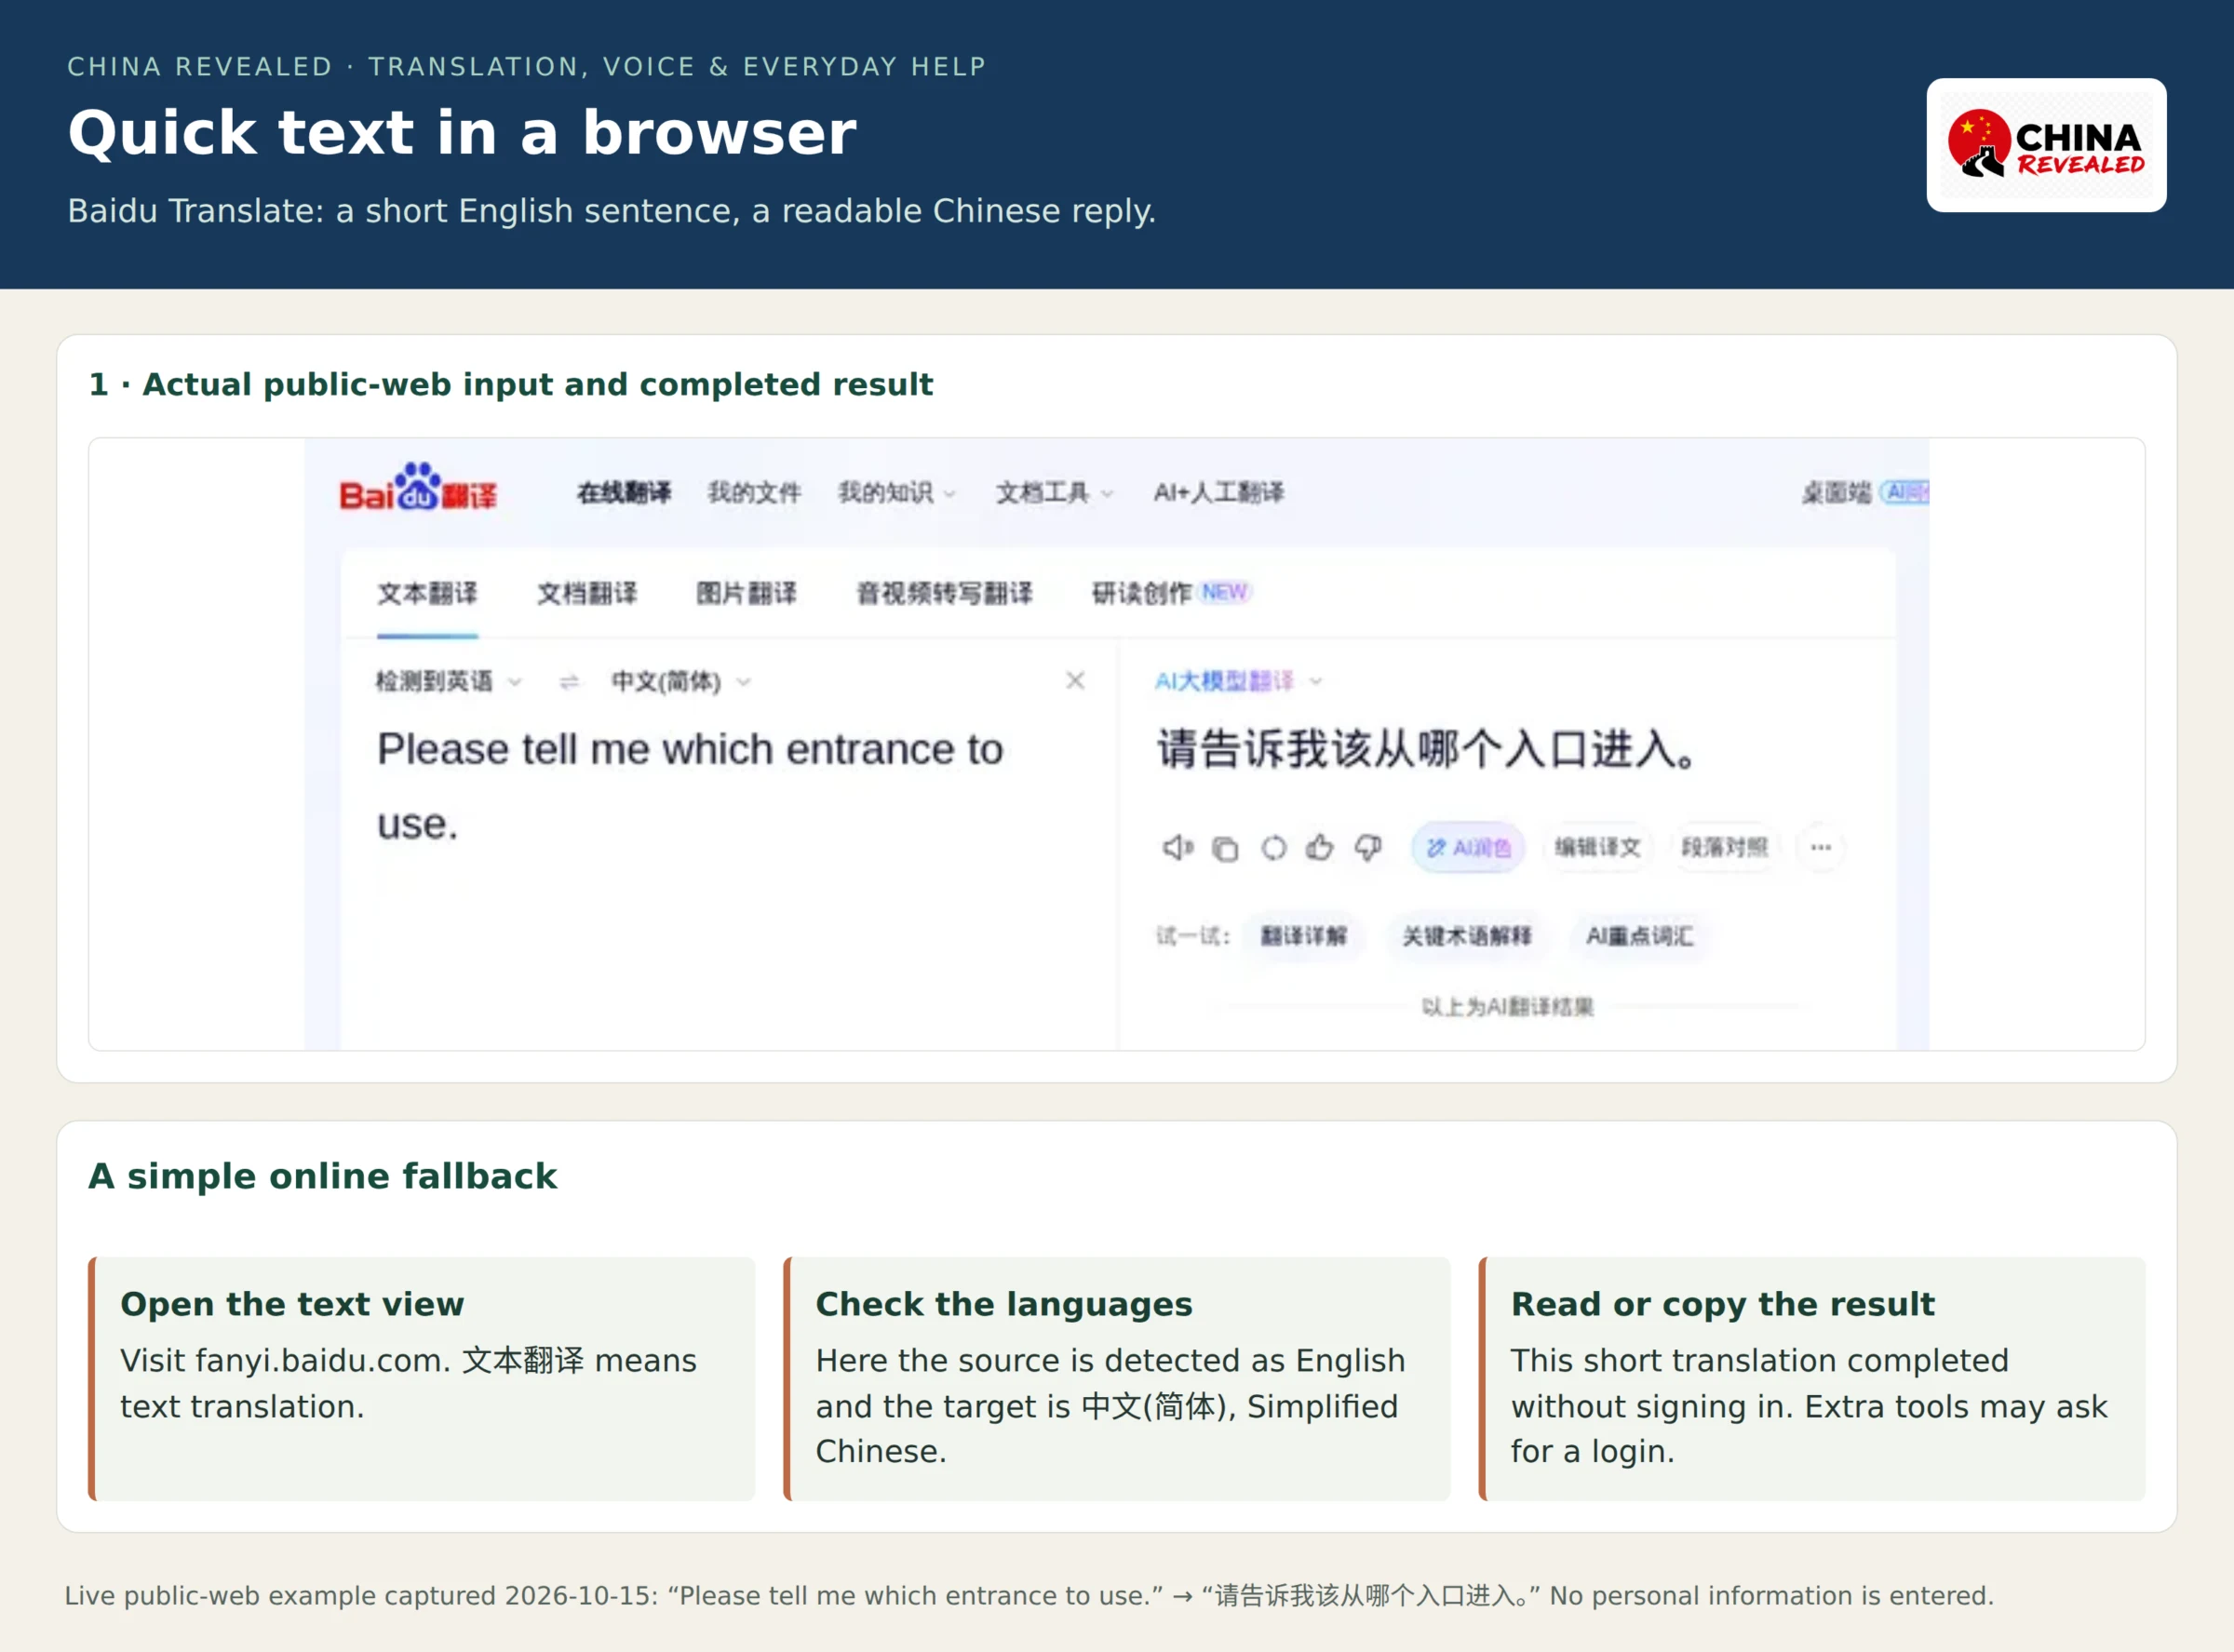Click the heading 'Quick text in a browser'
2234x1652 pixels.
(462, 133)
